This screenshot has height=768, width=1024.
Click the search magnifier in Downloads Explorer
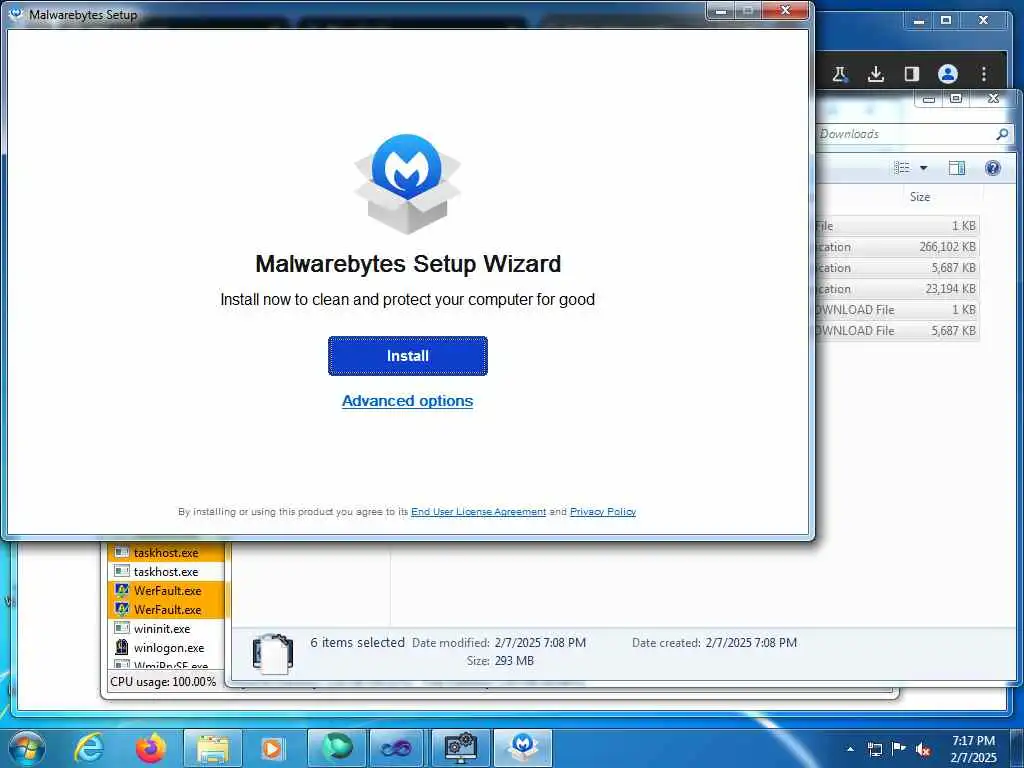[1002, 134]
